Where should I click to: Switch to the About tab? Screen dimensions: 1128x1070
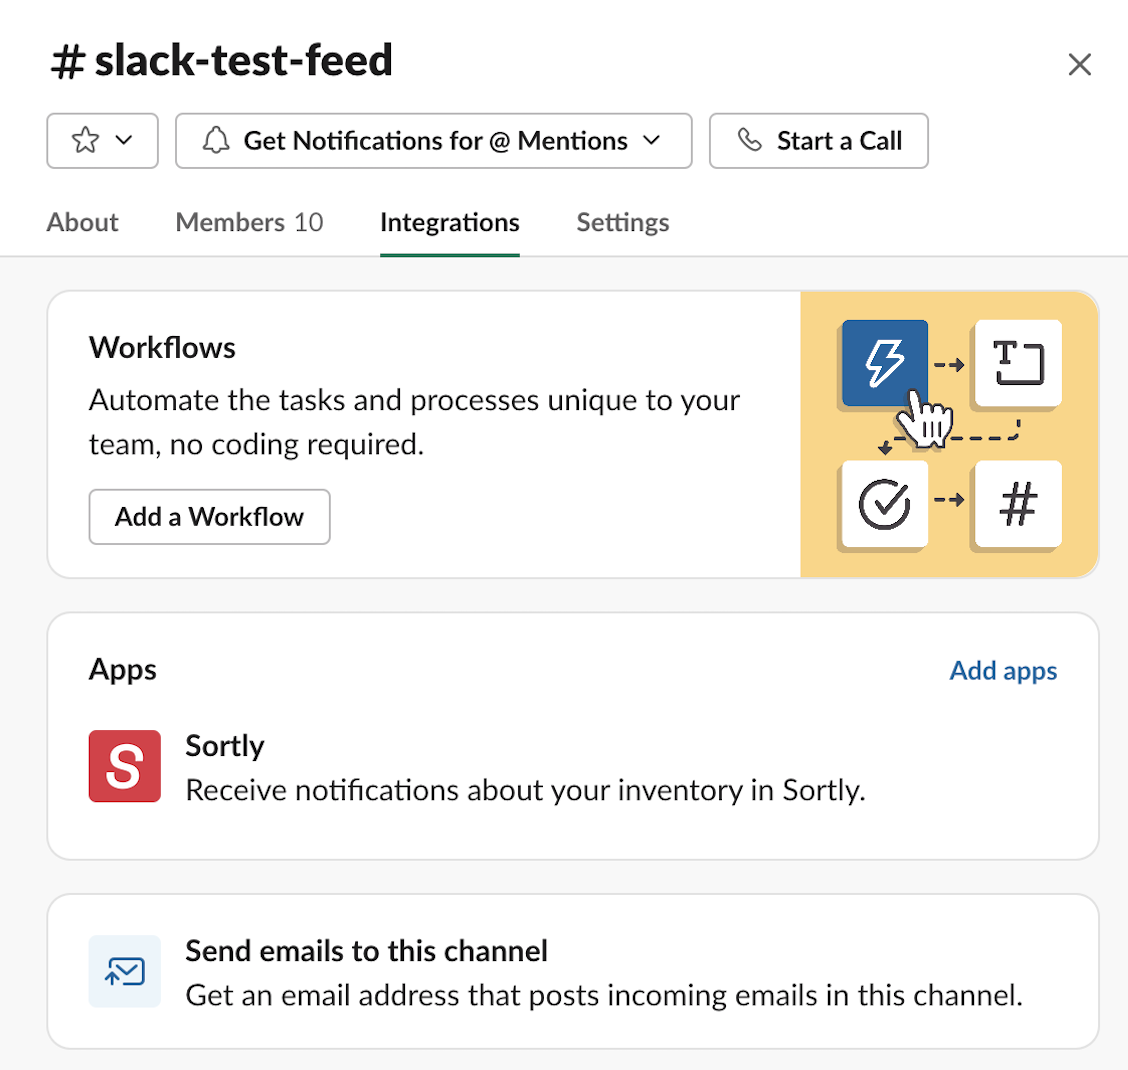83,222
